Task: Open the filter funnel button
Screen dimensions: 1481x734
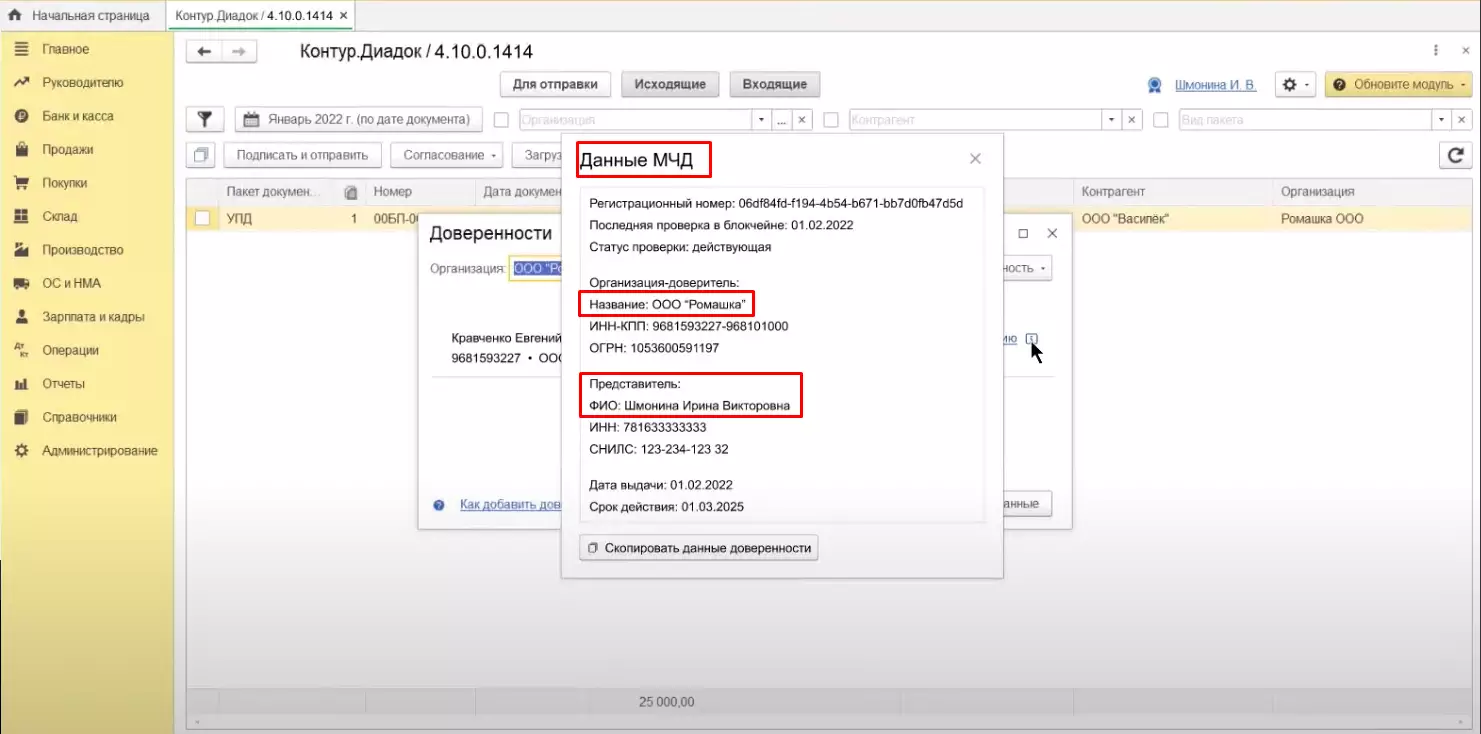Action: pos(205,120)
